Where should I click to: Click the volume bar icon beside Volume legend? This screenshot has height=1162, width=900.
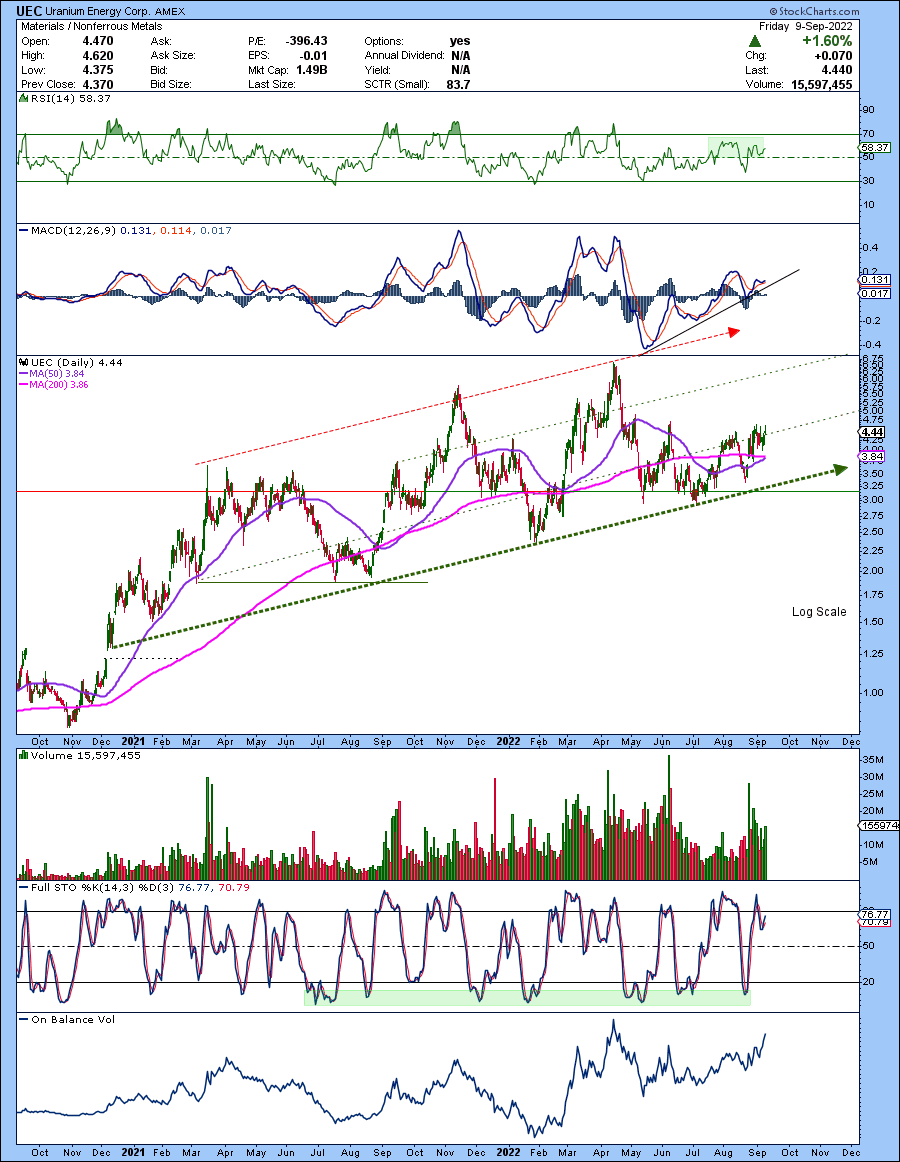pos(24,755)
